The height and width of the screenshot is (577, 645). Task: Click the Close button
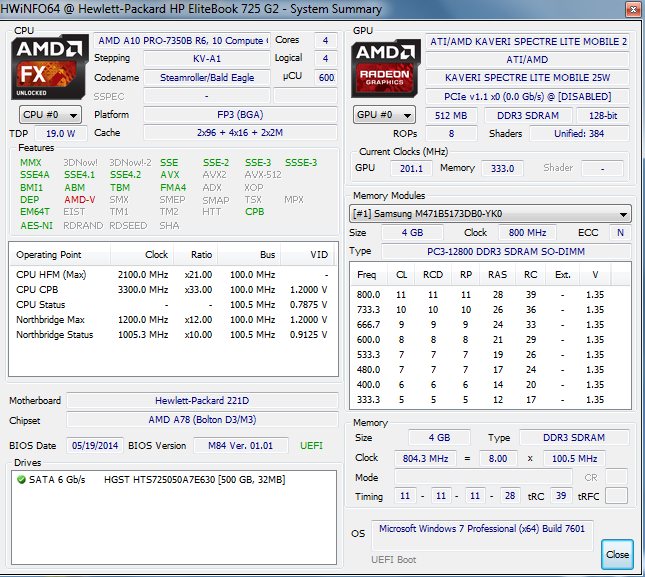[x=617, y=554]
